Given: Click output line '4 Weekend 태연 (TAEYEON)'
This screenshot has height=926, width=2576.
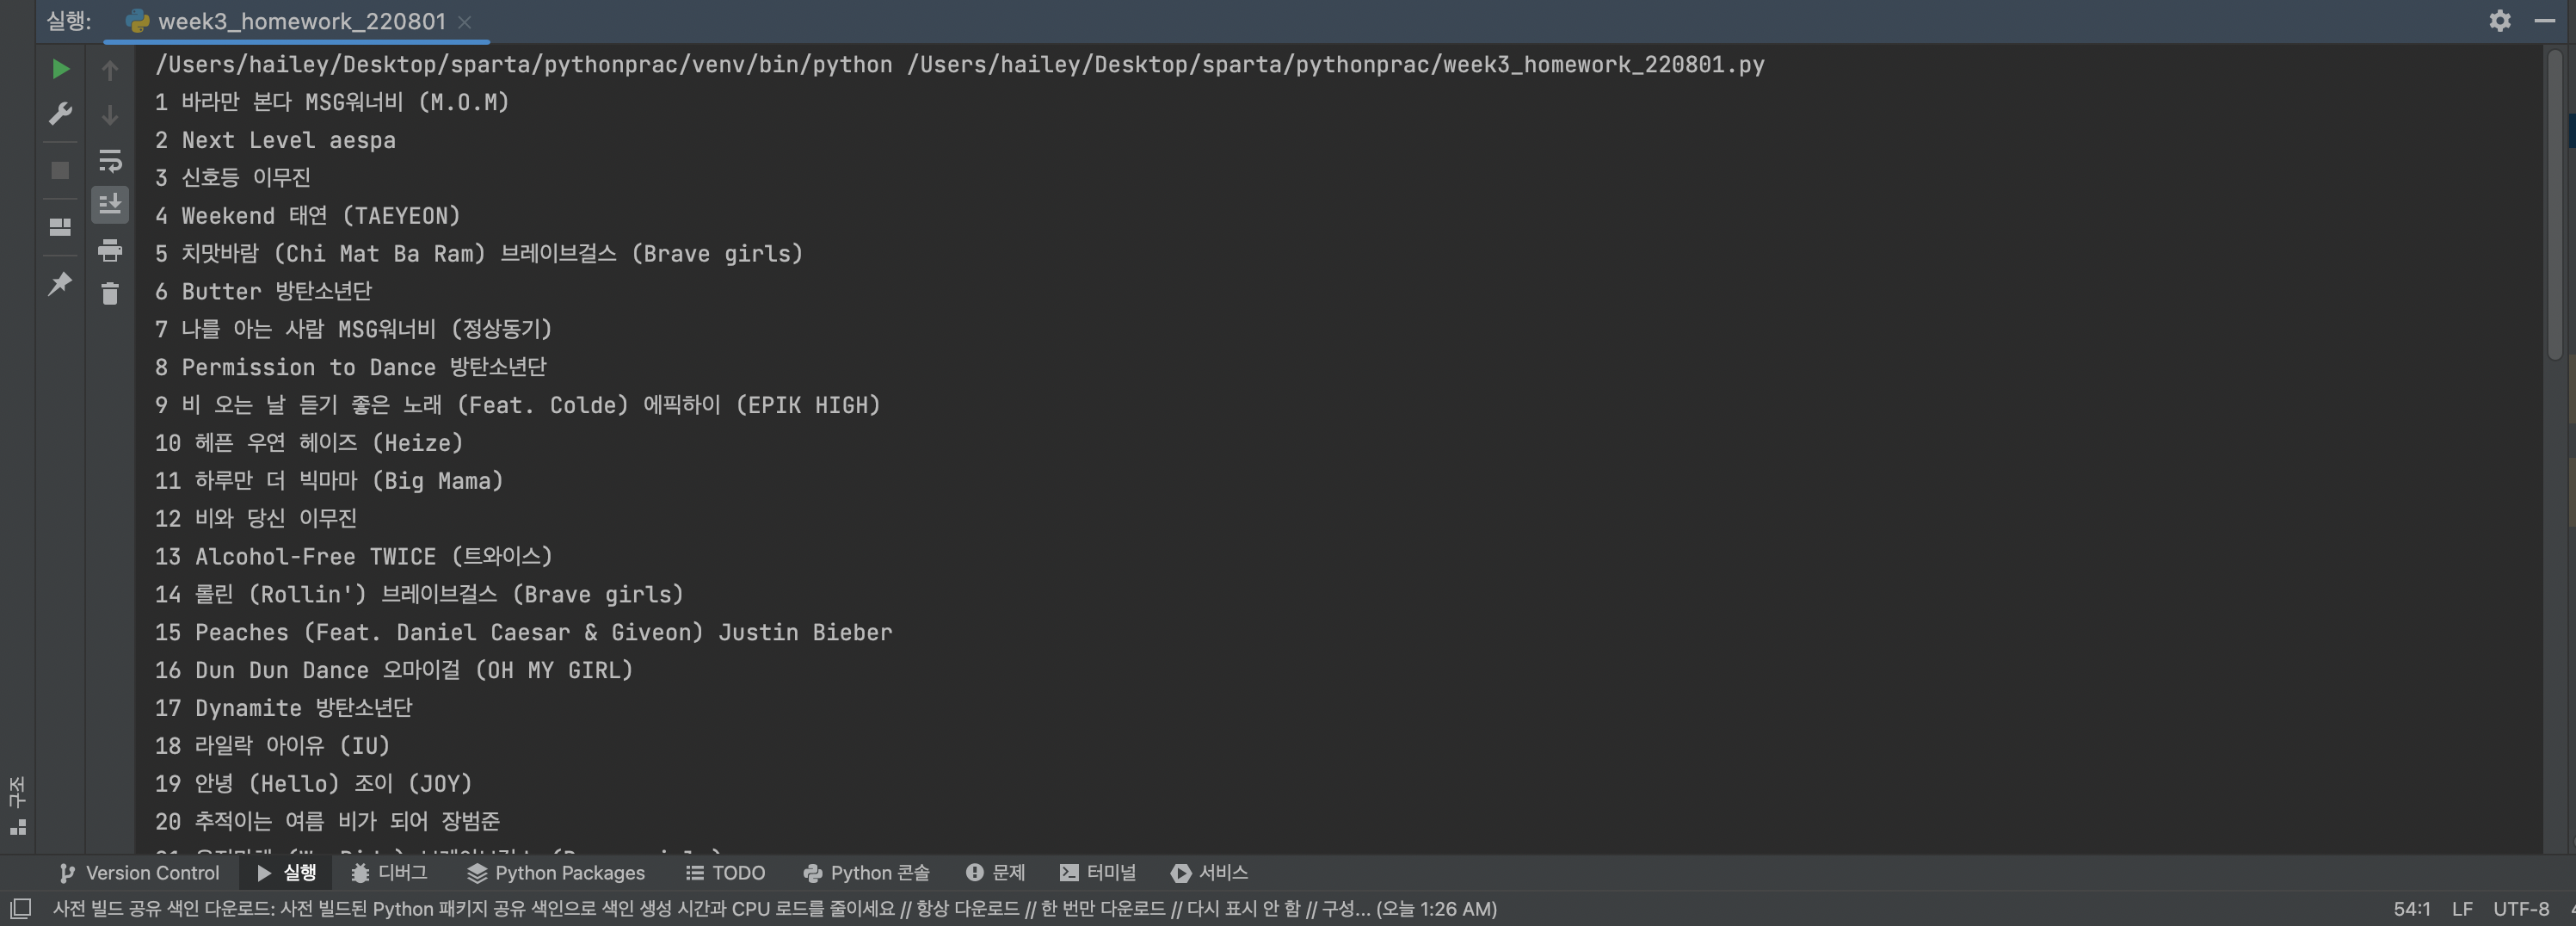Looking at the screenshot, I should (x=307, y=216).
